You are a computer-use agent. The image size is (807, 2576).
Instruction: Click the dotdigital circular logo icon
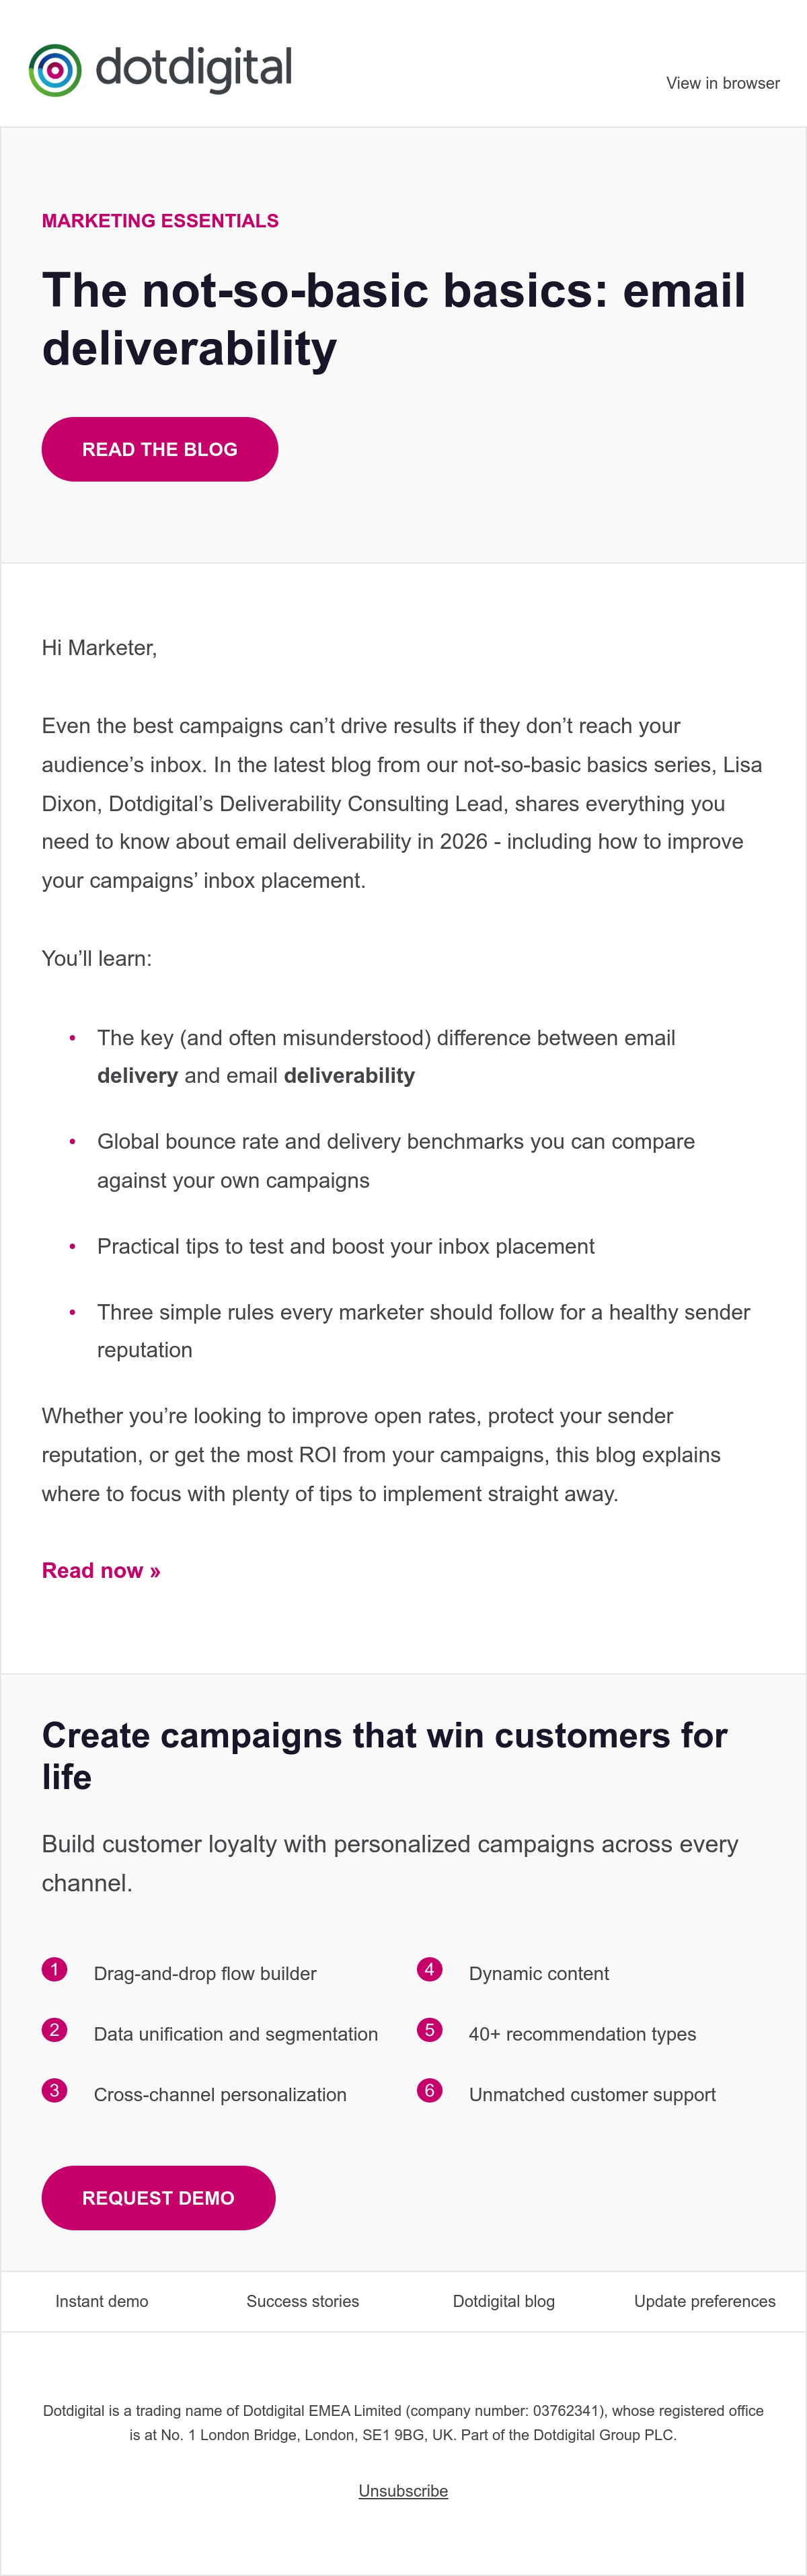55,70
